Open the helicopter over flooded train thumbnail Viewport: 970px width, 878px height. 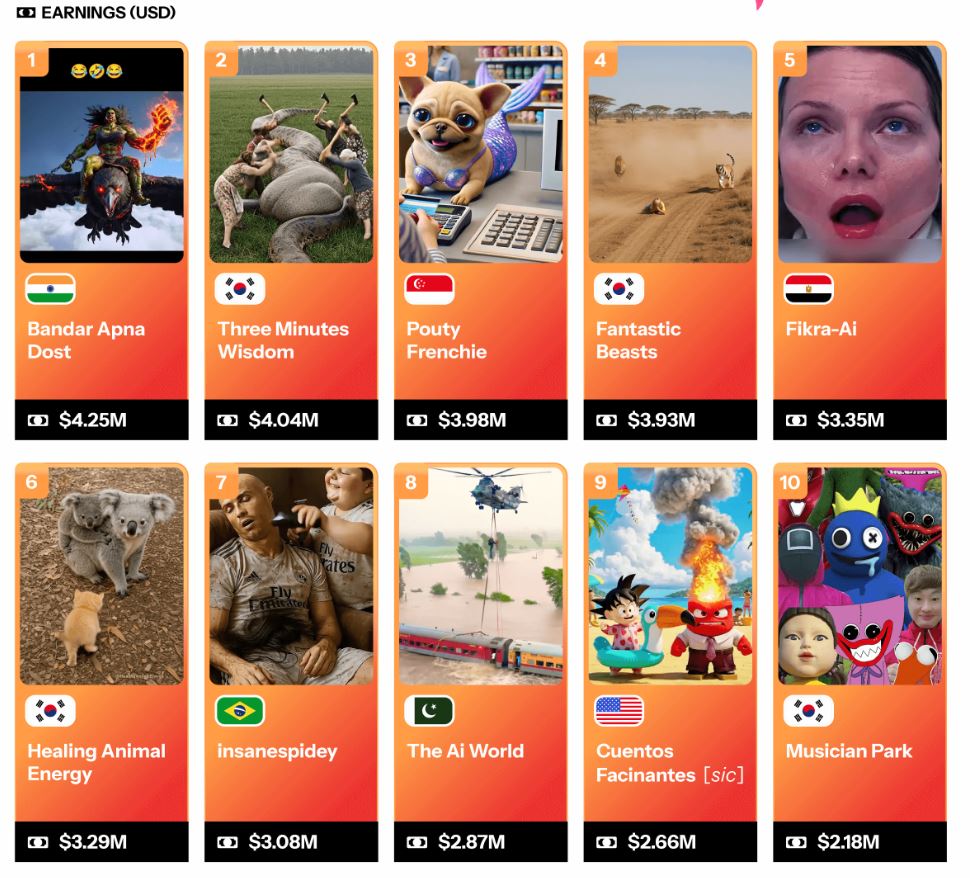coord(481,576)
